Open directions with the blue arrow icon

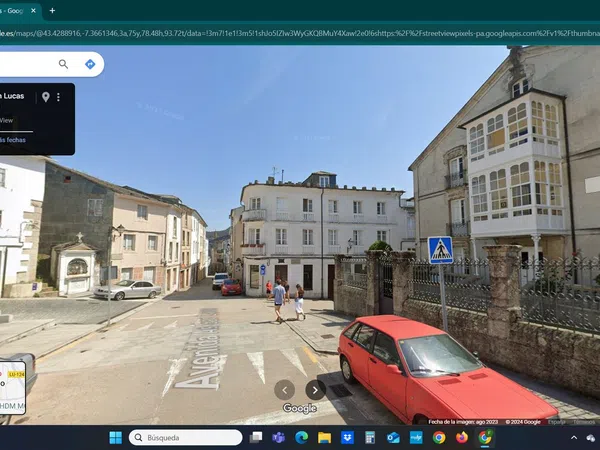90,64
